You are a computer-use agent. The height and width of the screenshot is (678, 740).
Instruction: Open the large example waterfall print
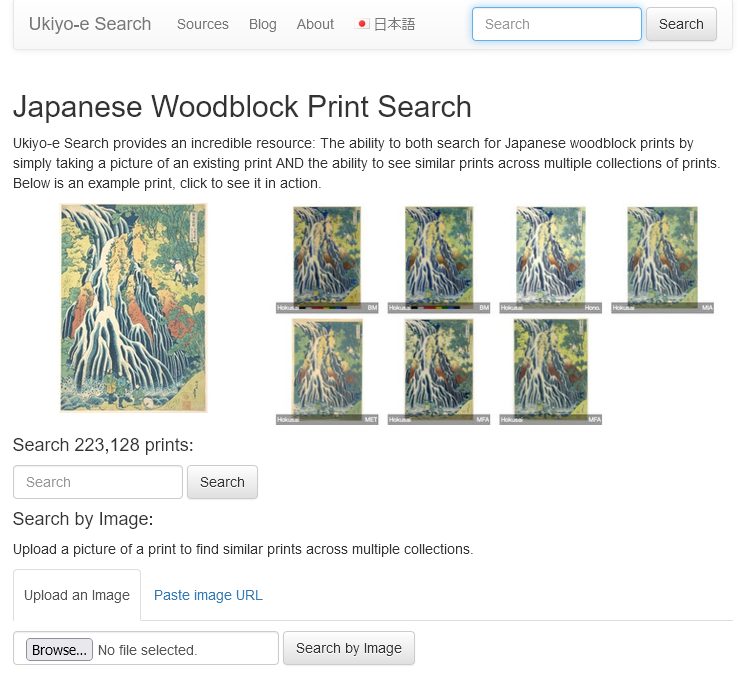133,308
